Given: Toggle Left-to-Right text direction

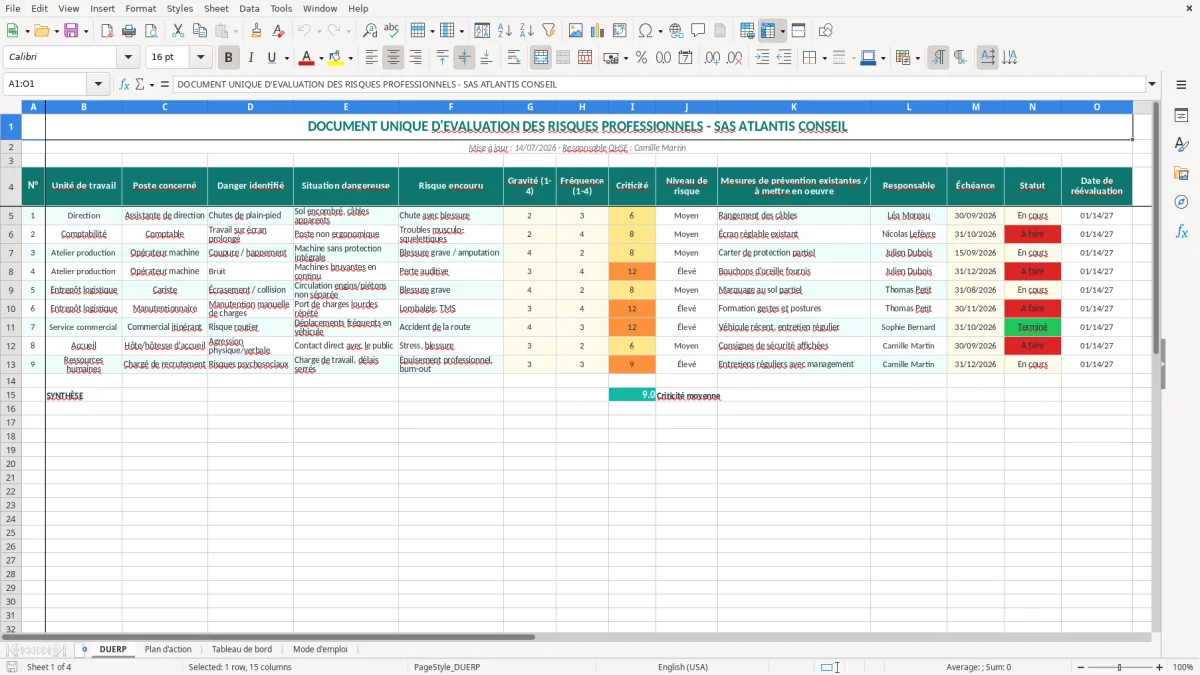Looking at the screenshot, I should click(x=938, y=58).
